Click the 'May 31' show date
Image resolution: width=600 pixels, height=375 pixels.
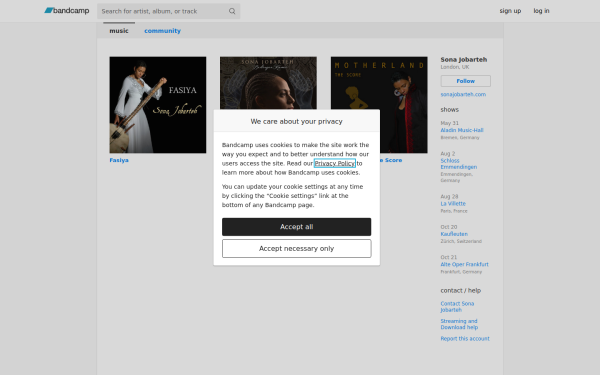tap(449, 123)
